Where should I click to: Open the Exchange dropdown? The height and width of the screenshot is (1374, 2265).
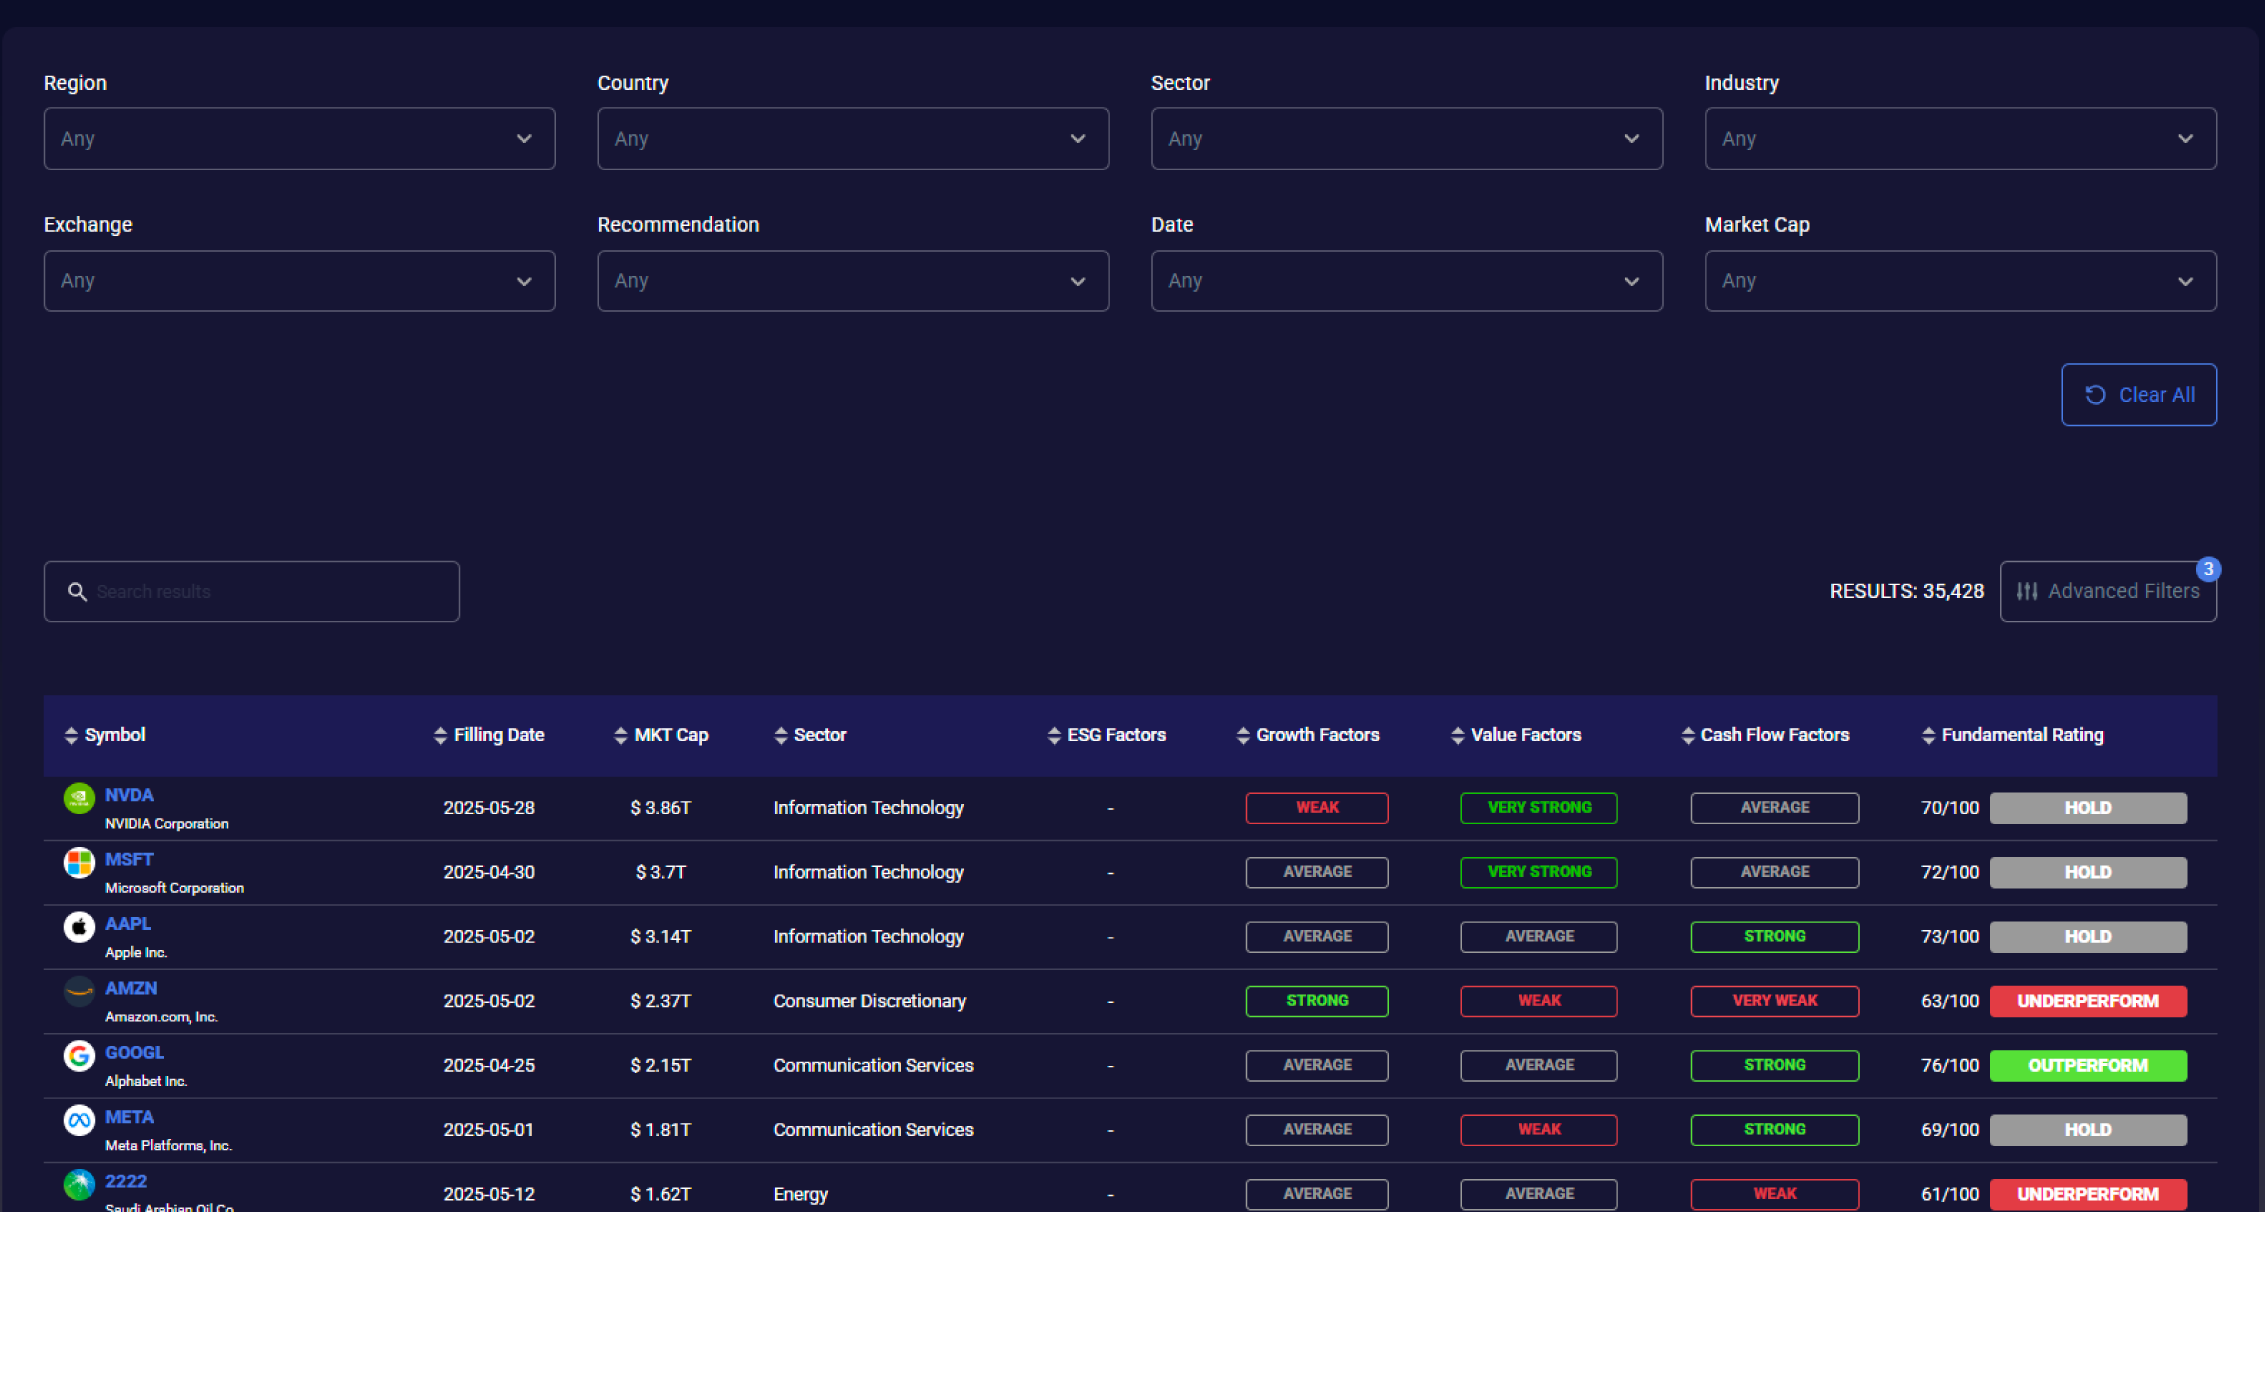299,281
